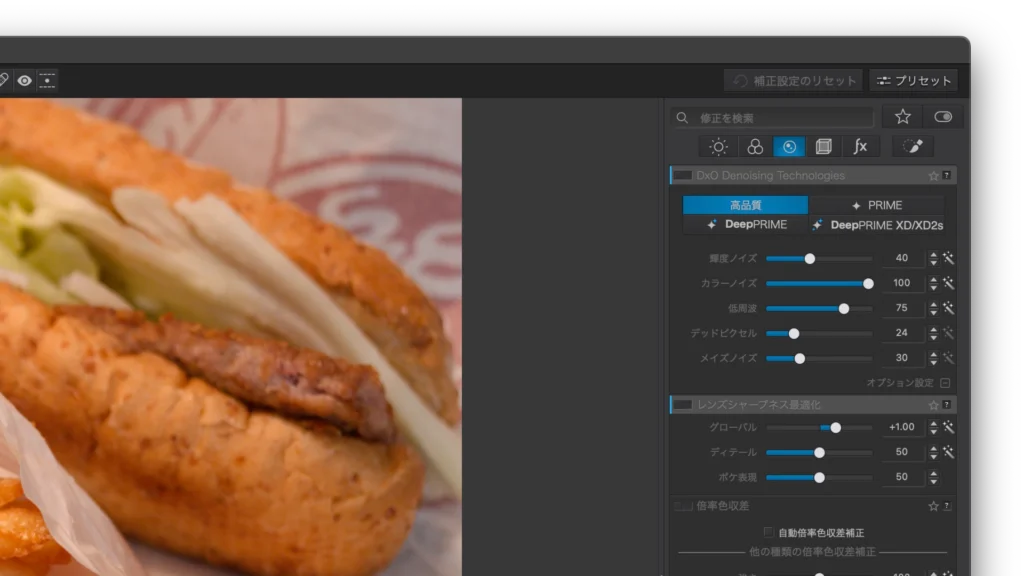Select the PRIME denoising mode
The image size is (1024, 576).
[x=877, y=205]
